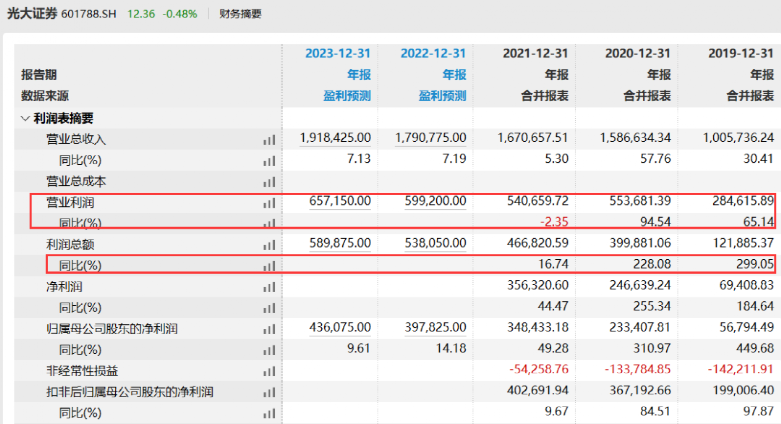Click 2022 营业利润 forecast value 599,200.00
This screenshot has width=781, height=424.
pyautogui.click(x=435, y=201)
